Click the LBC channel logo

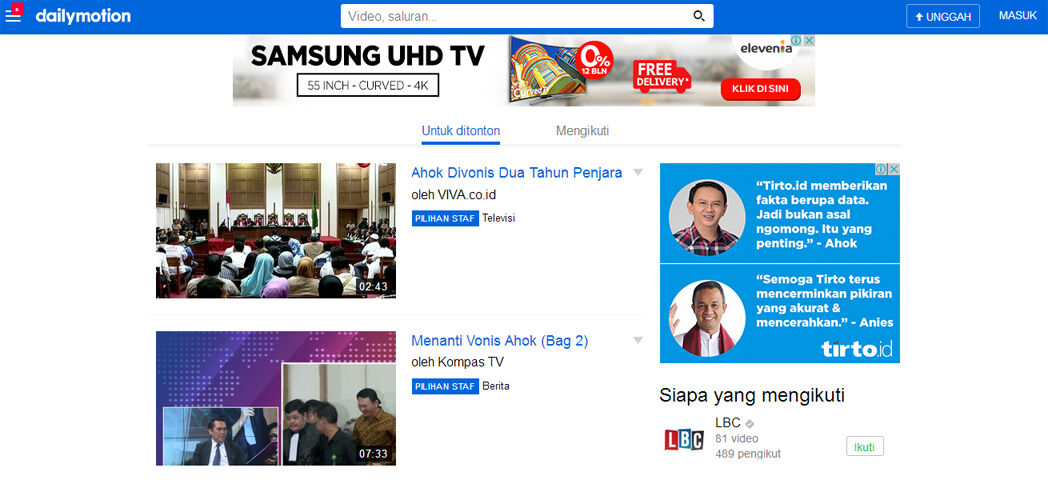point(684,440)
